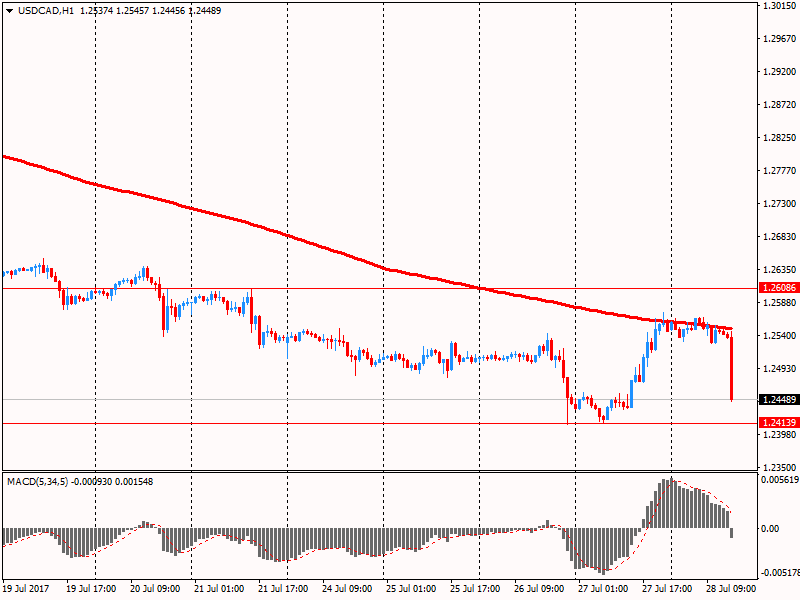Click the 1.29200 price scale value

tap(779, 72)
